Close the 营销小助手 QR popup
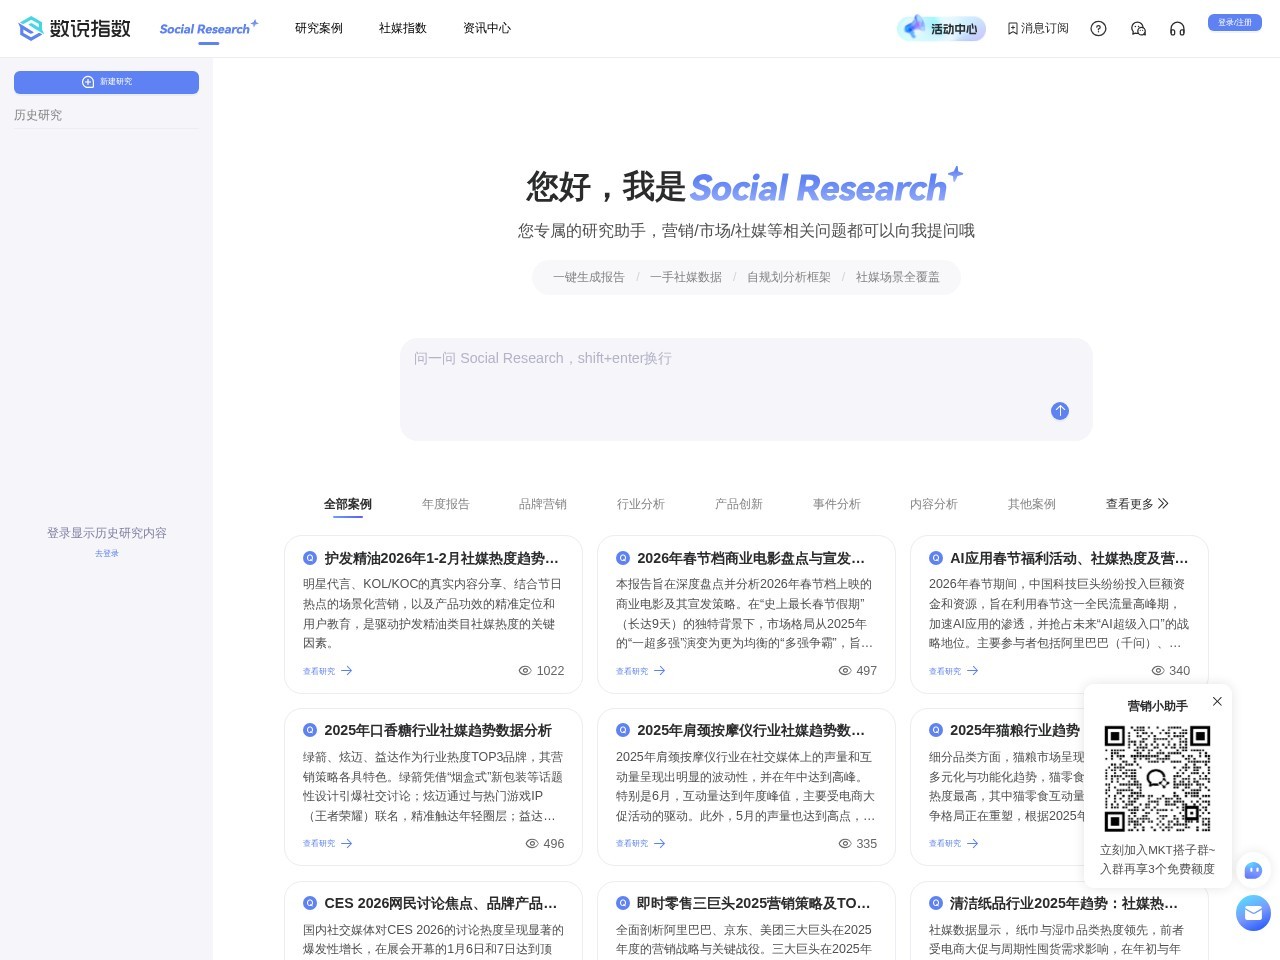Image resolution: width=1280 pixels, height=960 pixels. point(1217,701)
